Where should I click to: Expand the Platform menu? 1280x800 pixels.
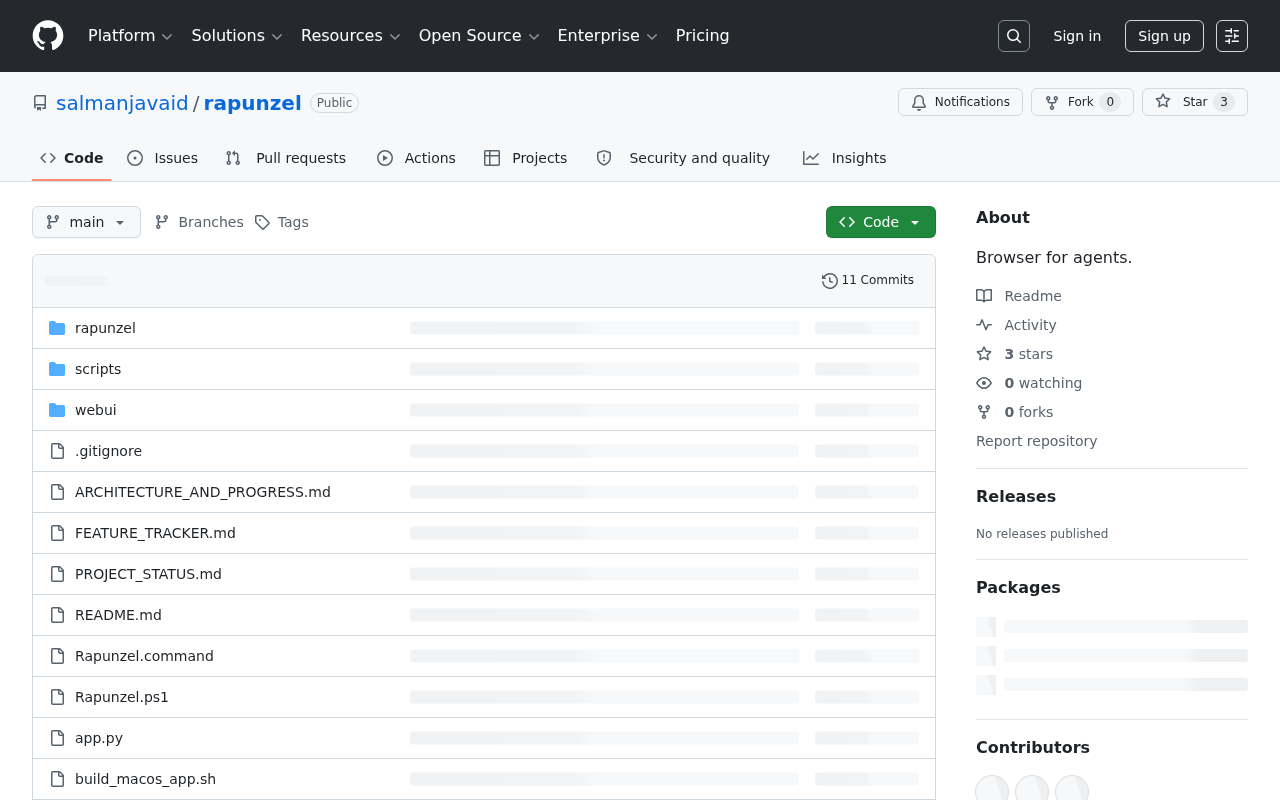pyautogui.click(x=130, y=36)
